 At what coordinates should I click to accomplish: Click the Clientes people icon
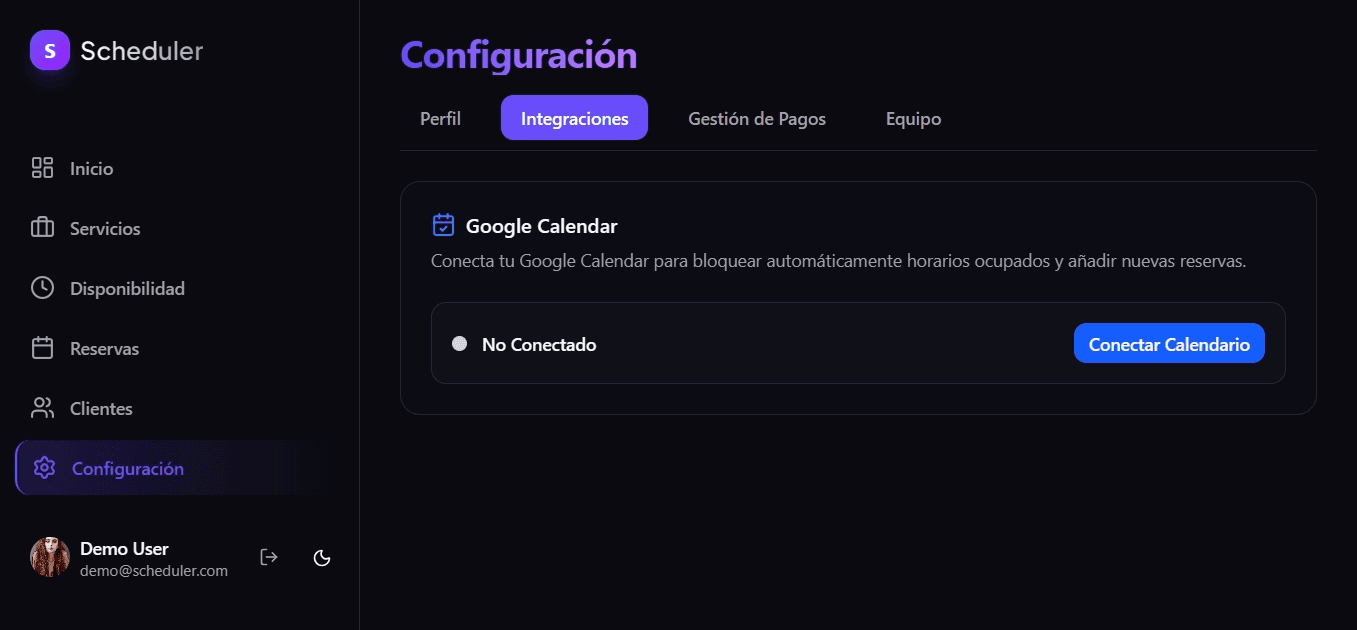tap(42, 408)
